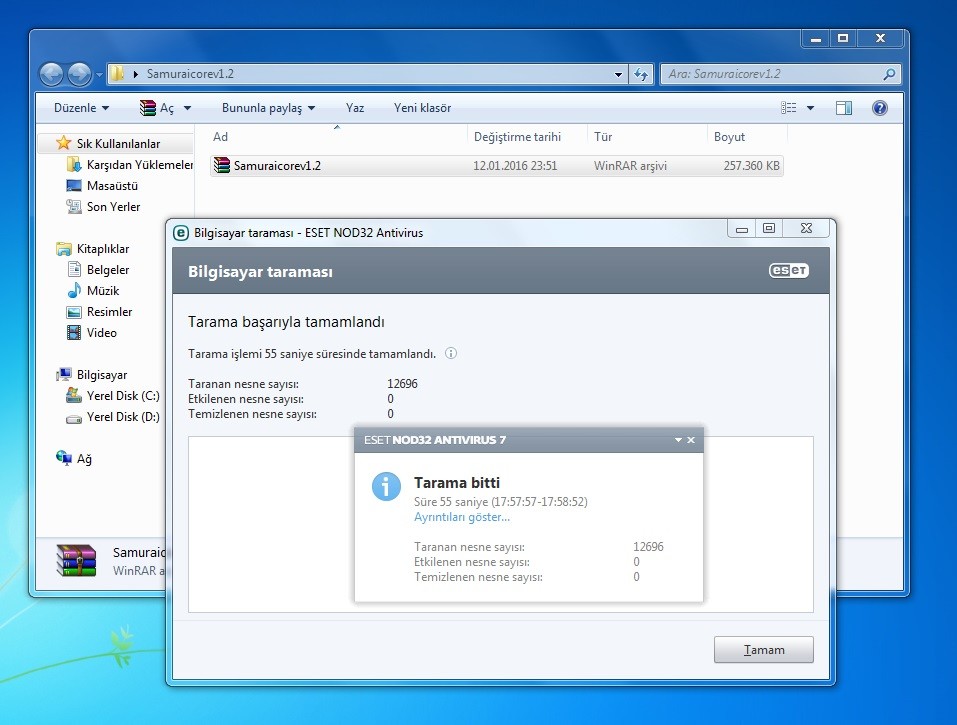
Task: Click the Aç toolbar button
Action: [x=157, y=108]
